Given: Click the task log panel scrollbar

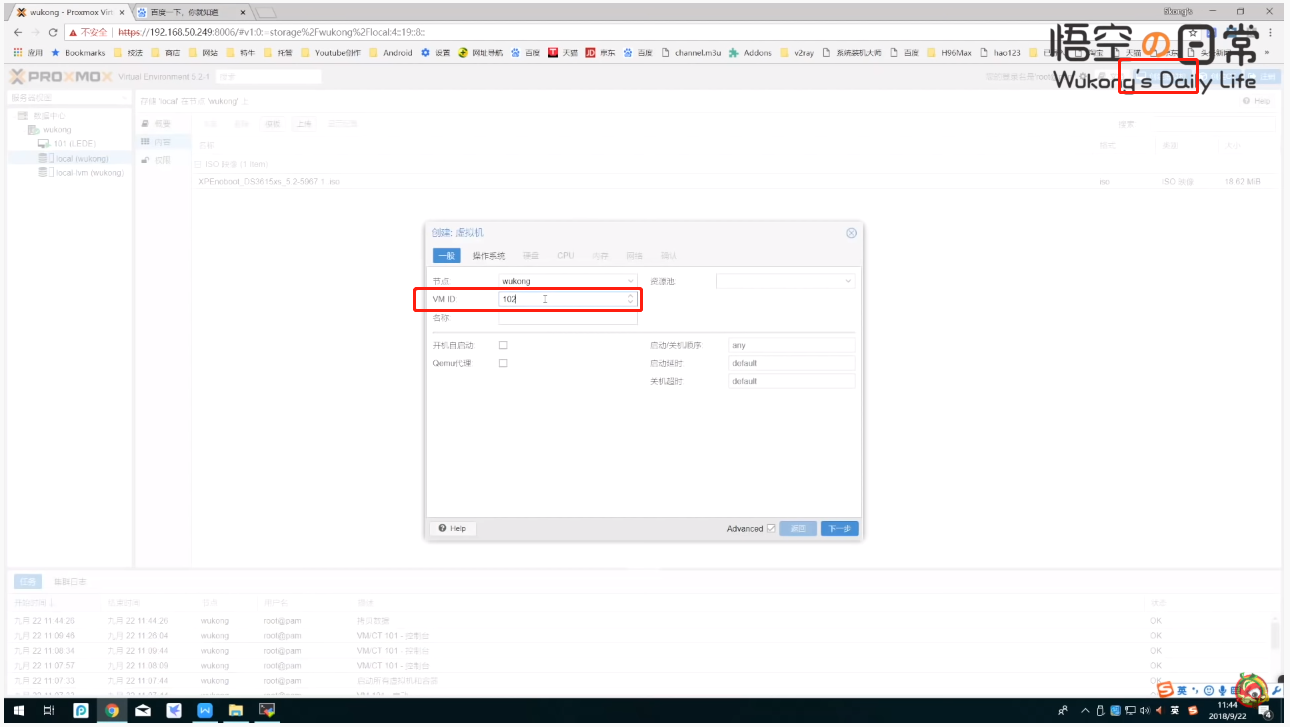Looking at the screenshot, I should [x=1275, y=635].
